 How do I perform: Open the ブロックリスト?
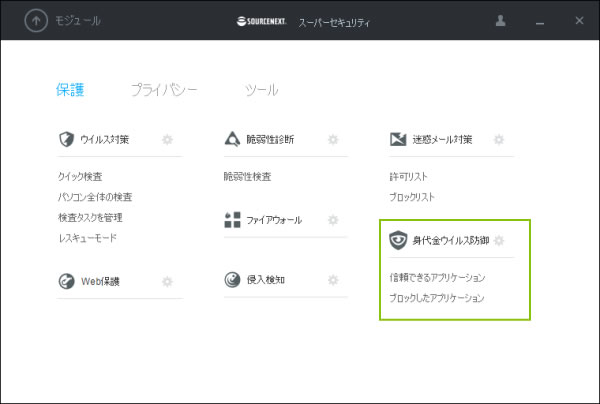tap(412, 197)
